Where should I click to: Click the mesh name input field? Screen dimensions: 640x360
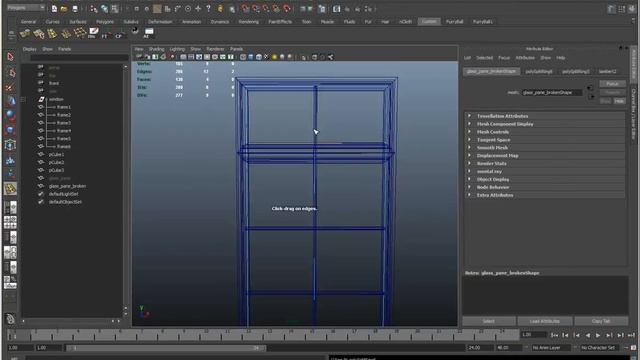(x=552, y=93)
